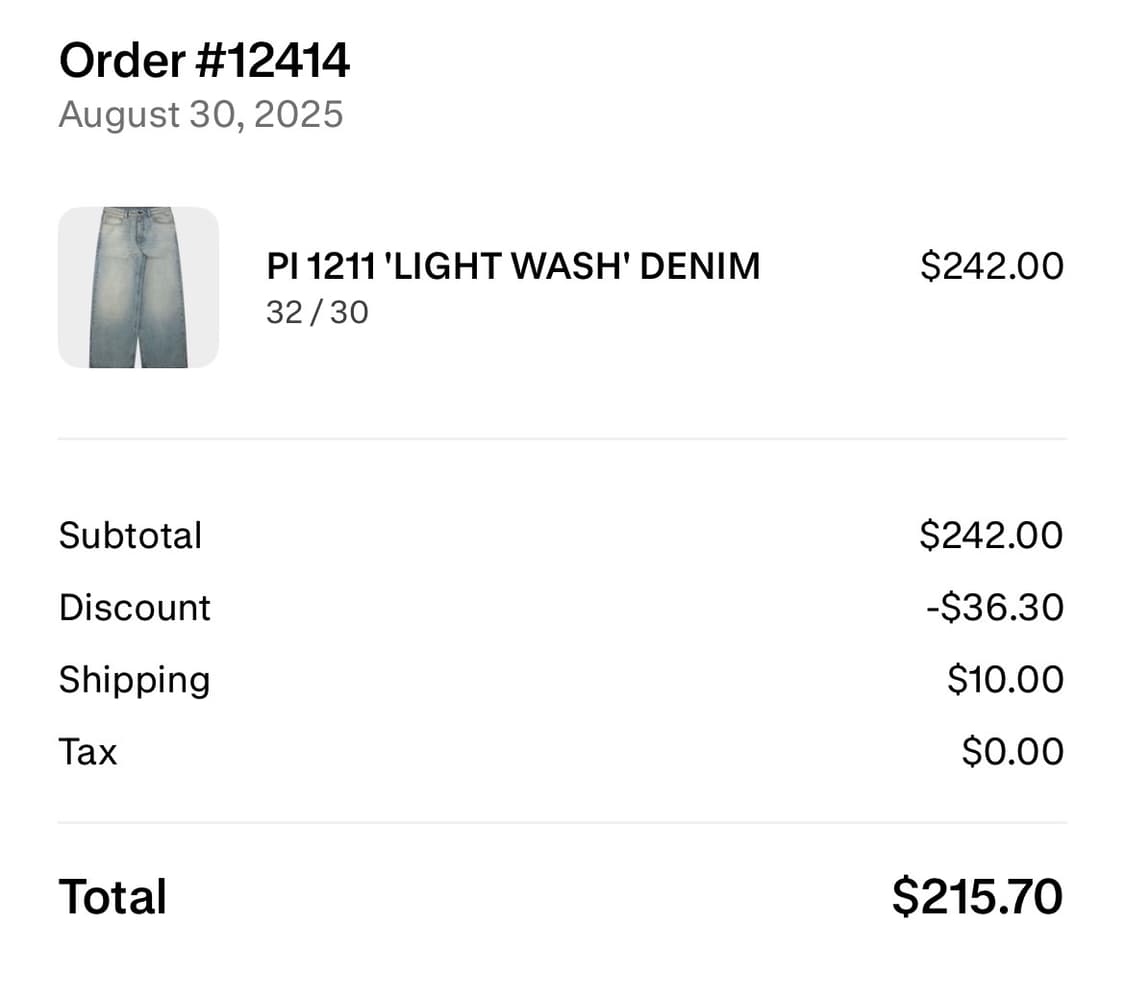
Task: Select the tax amount $0.00
Action: [x=1012, y=752]
